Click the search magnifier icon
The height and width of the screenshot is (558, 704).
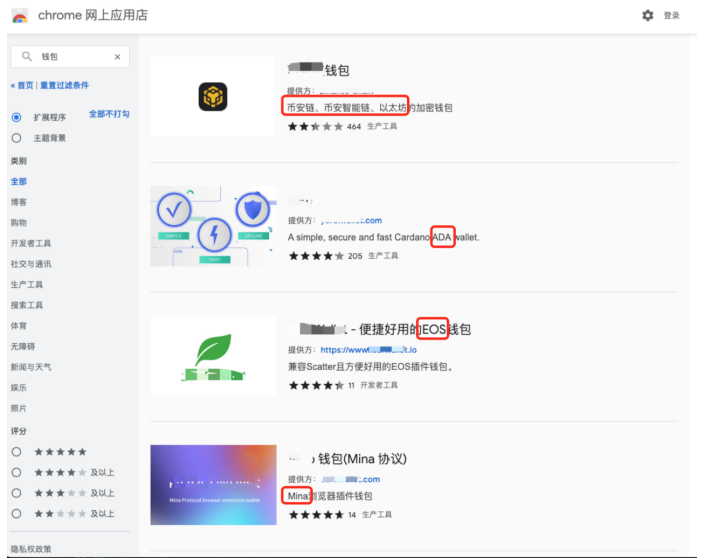pos(27,57)
